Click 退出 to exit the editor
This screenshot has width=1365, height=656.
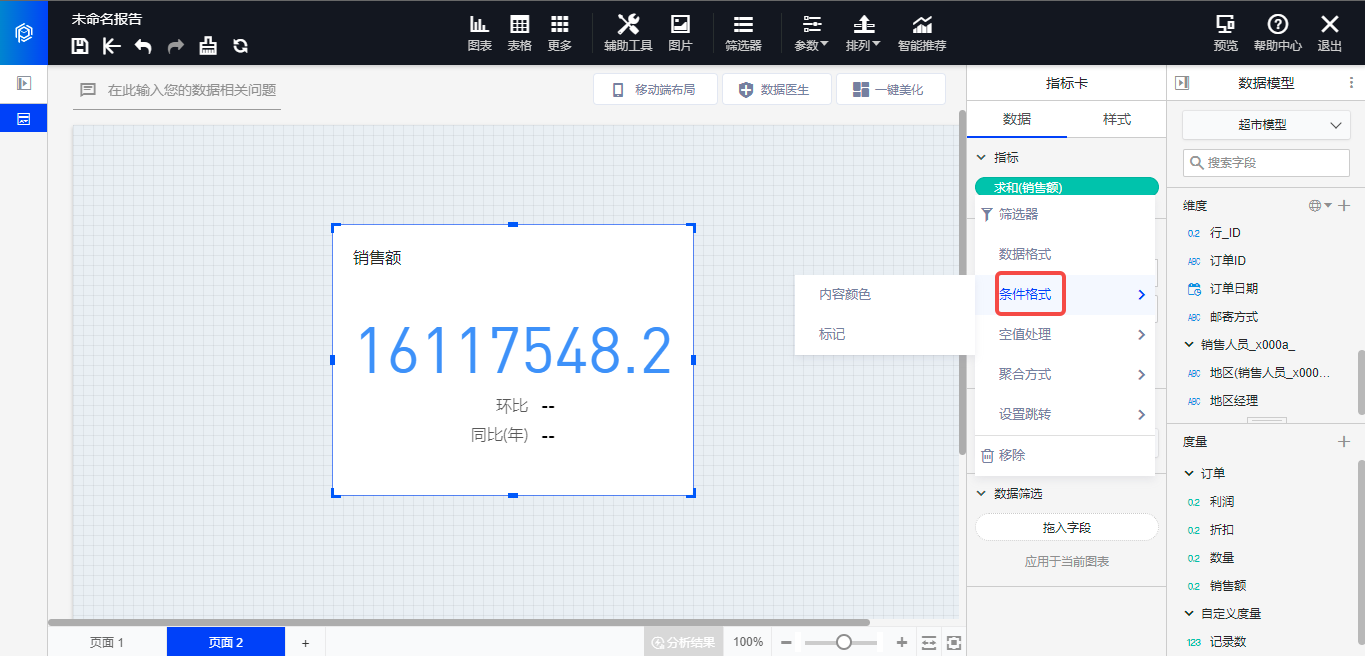pyautogui.click(x=1330, y=33)
